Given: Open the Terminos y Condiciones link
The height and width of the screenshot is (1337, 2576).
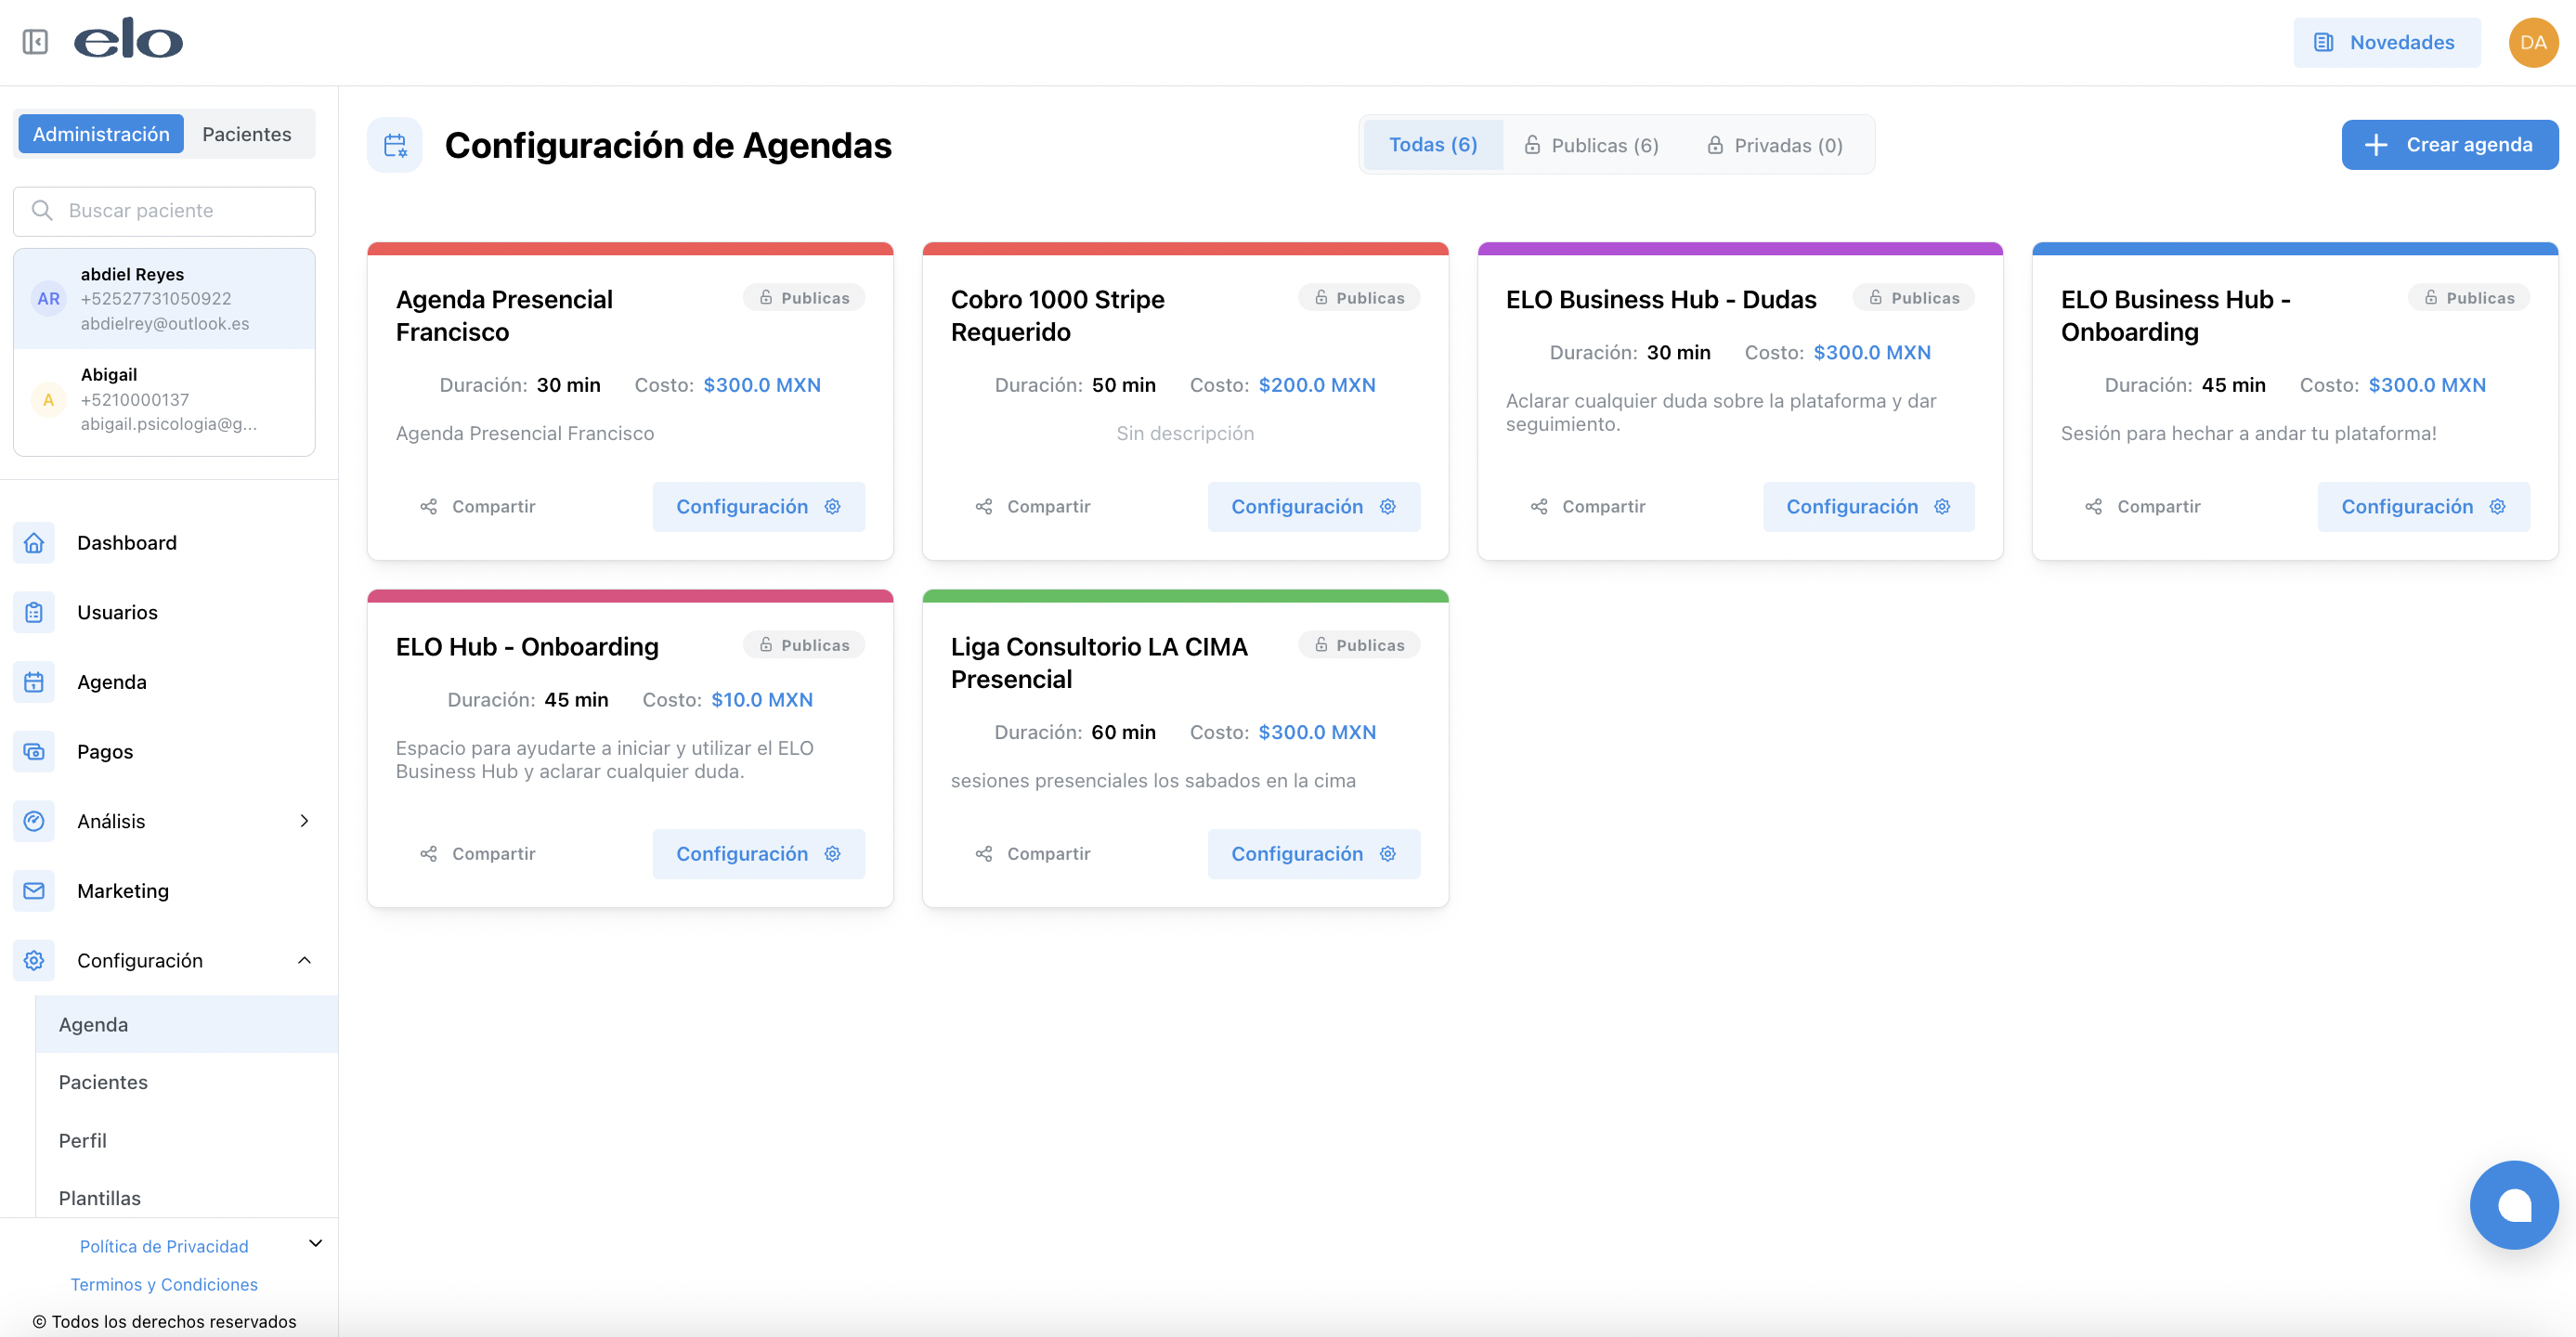Looking at the screenshot, I should 164,1284.
